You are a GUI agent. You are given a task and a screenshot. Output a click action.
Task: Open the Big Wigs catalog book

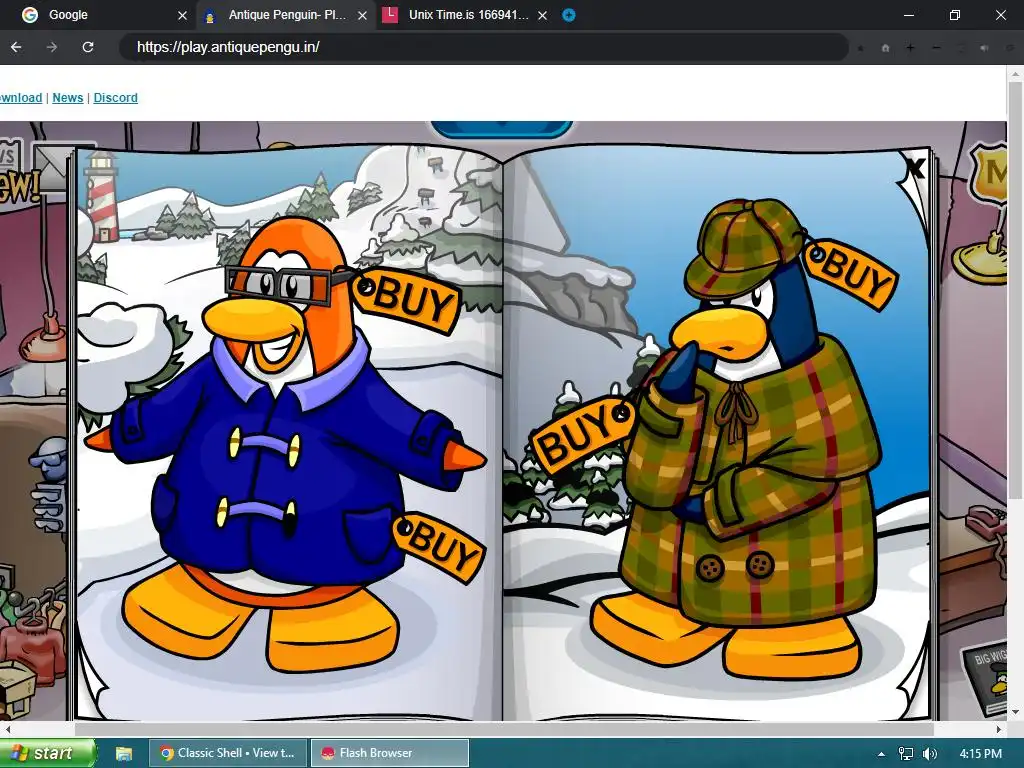pos(986,677)
